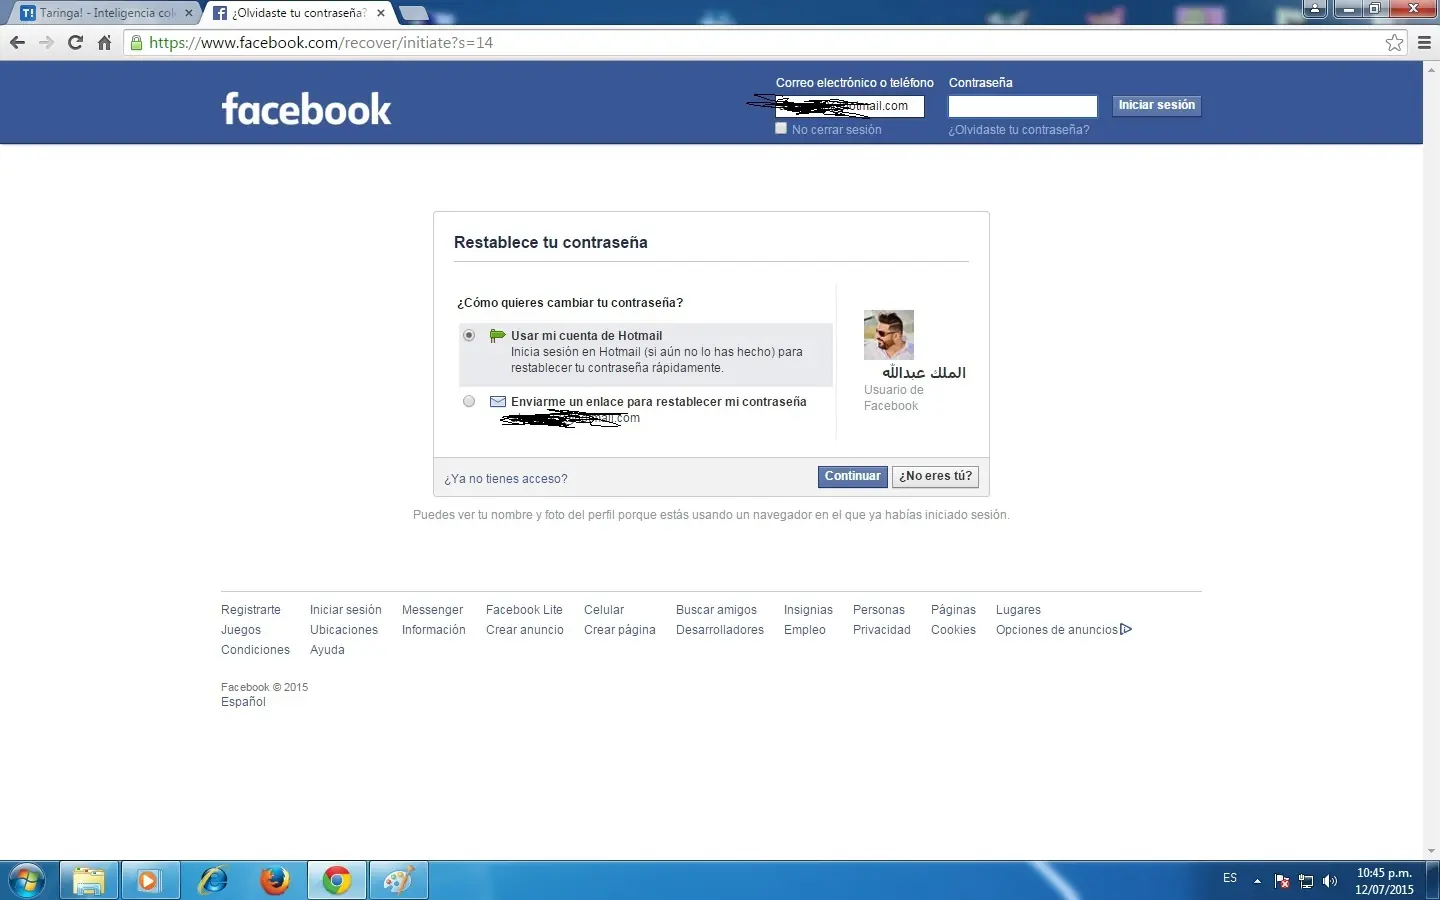Open the 'Celular' footer link
Screen dimensions: 1440x900
click(x=604, y=610)
